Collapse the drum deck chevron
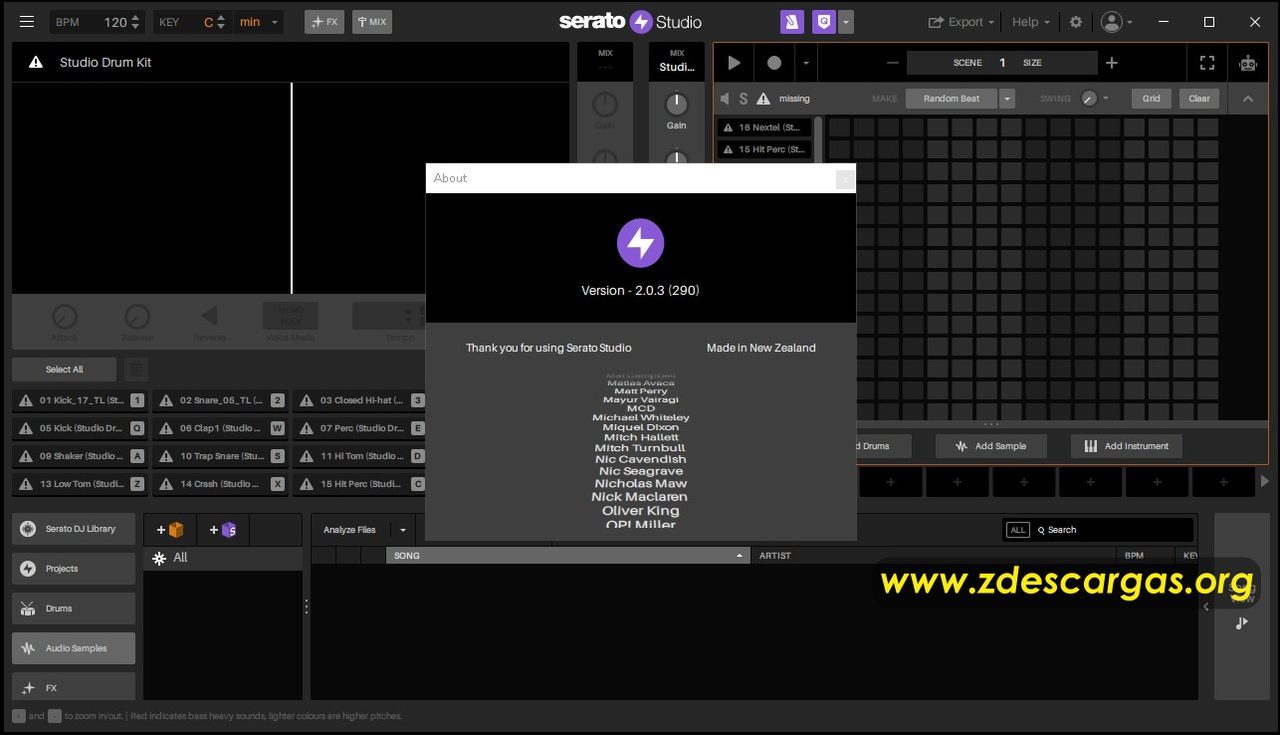Viewport: 1280px width, 735px height. pyautogui.click(x=1248, y=98)
